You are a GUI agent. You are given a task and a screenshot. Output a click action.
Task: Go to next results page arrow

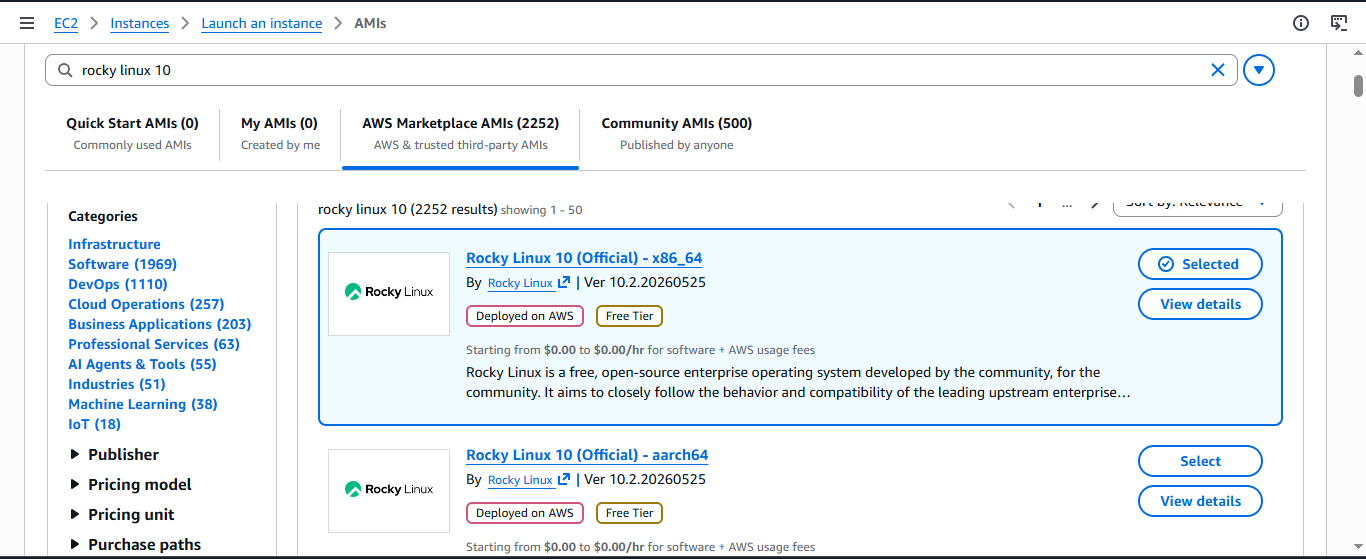1095,204
